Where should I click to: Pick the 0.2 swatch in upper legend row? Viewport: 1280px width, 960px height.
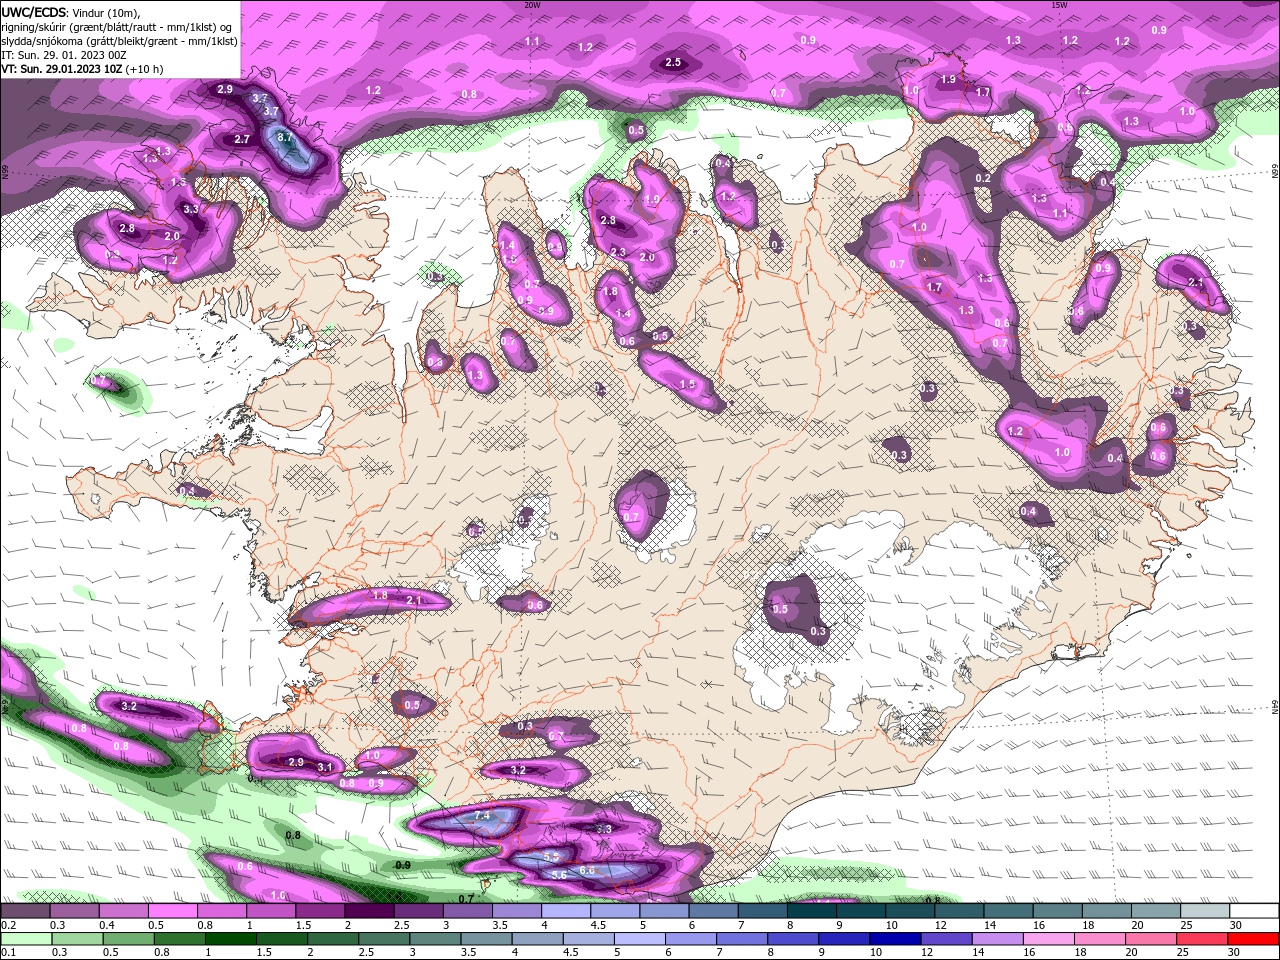click(25, 911)
